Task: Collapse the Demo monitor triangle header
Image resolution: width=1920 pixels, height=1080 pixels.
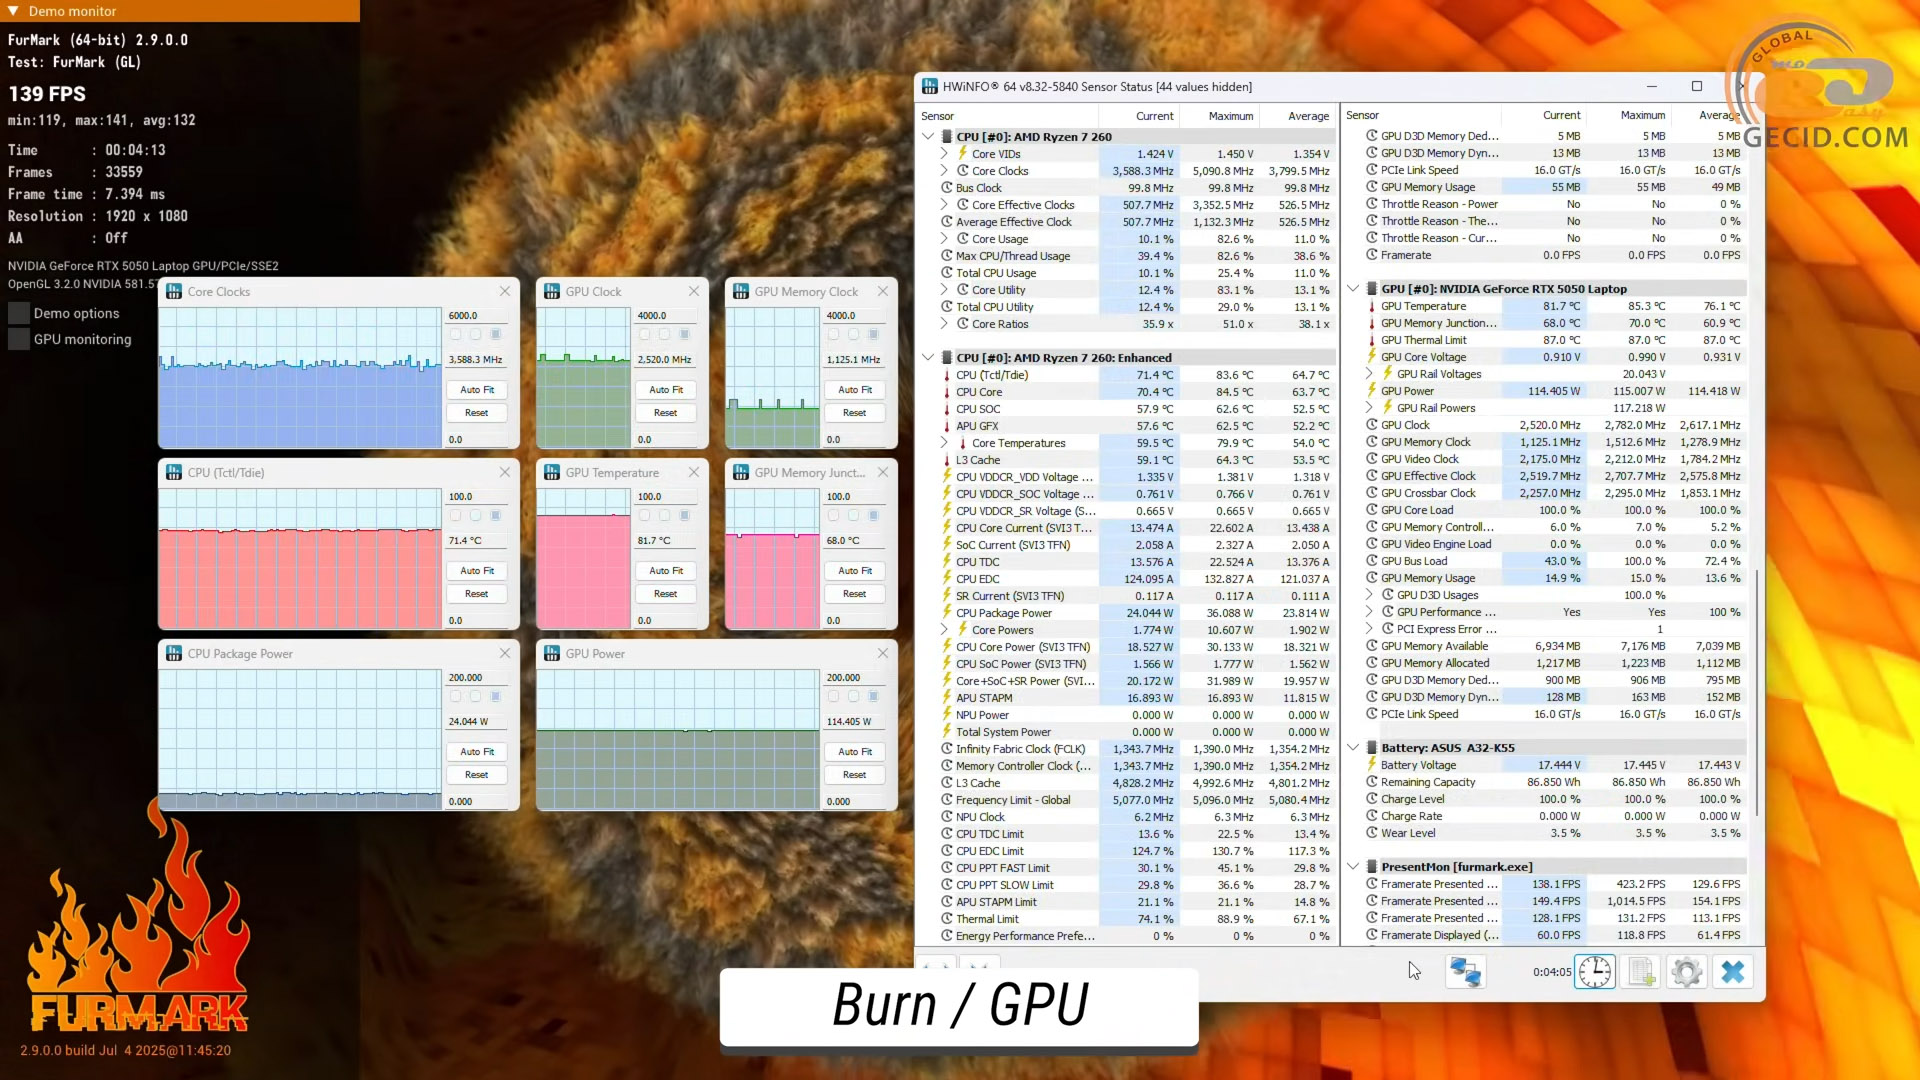Action: [x=13, y=11]
